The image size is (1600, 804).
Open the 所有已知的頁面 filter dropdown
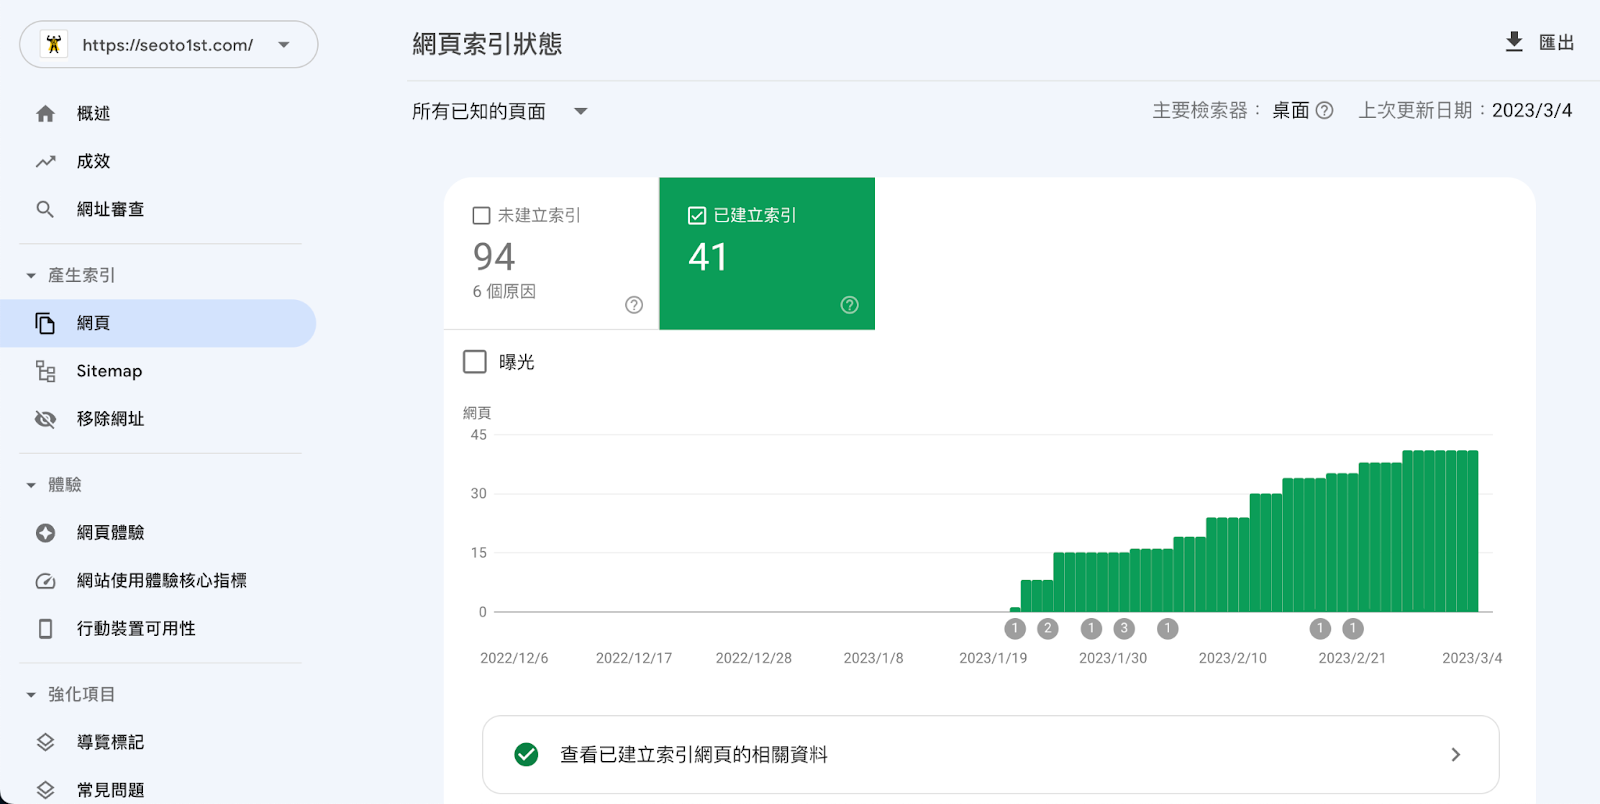500,111
